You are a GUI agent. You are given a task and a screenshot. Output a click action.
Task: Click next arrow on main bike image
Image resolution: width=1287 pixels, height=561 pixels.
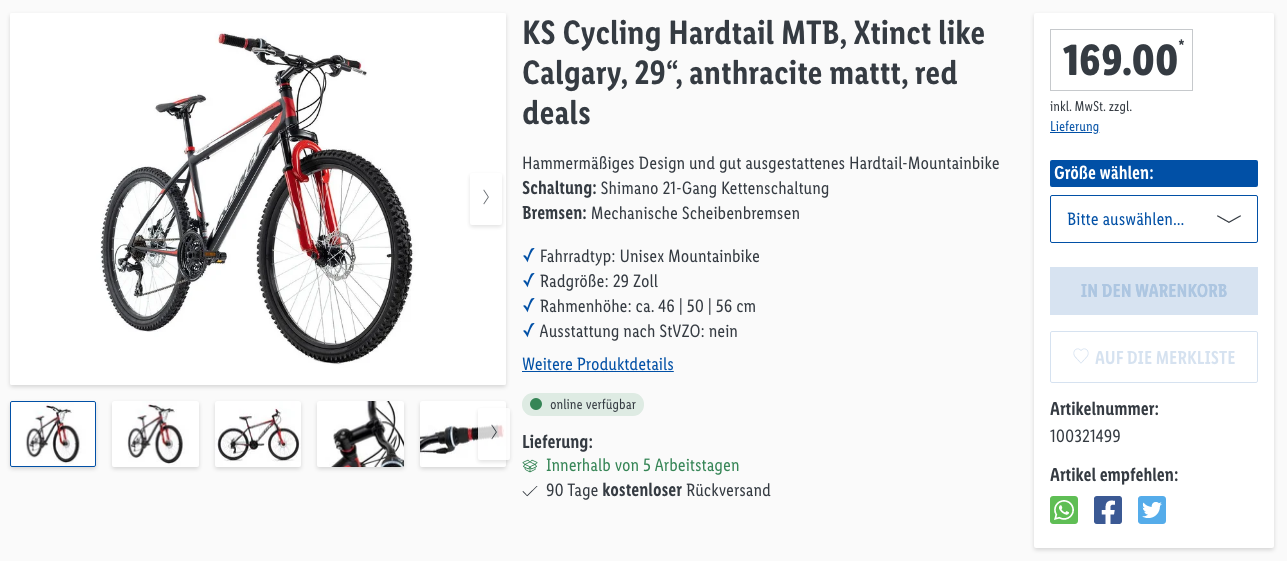(x=486, y=198)
